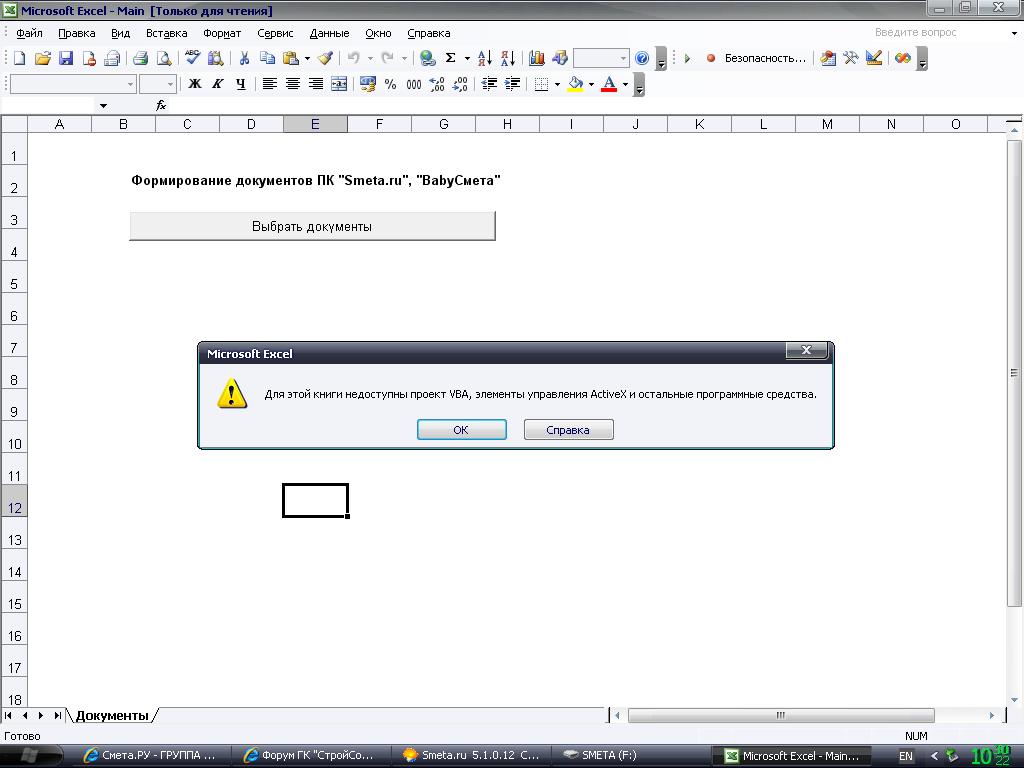Activate the Format Painter brush
Viewport: 1024px width, 768px height.
[x=325, y=58]
